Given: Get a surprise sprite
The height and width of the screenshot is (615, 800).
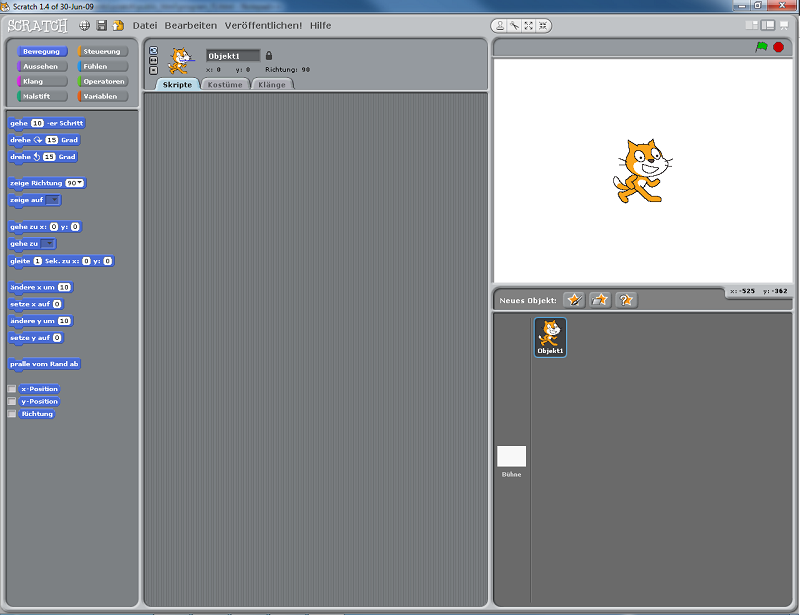Looking at the screenshot, I should (626, 300).
